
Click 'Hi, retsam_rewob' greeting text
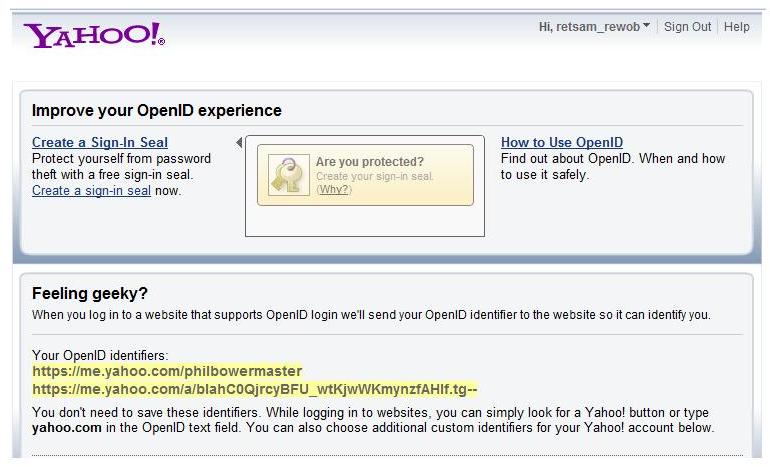(x=589, y=27)
